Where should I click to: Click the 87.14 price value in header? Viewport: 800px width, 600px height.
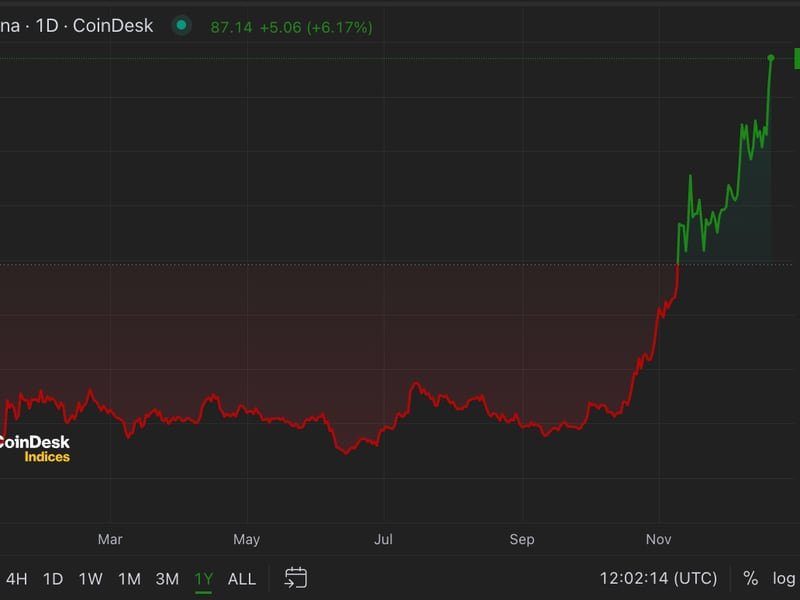230,27
